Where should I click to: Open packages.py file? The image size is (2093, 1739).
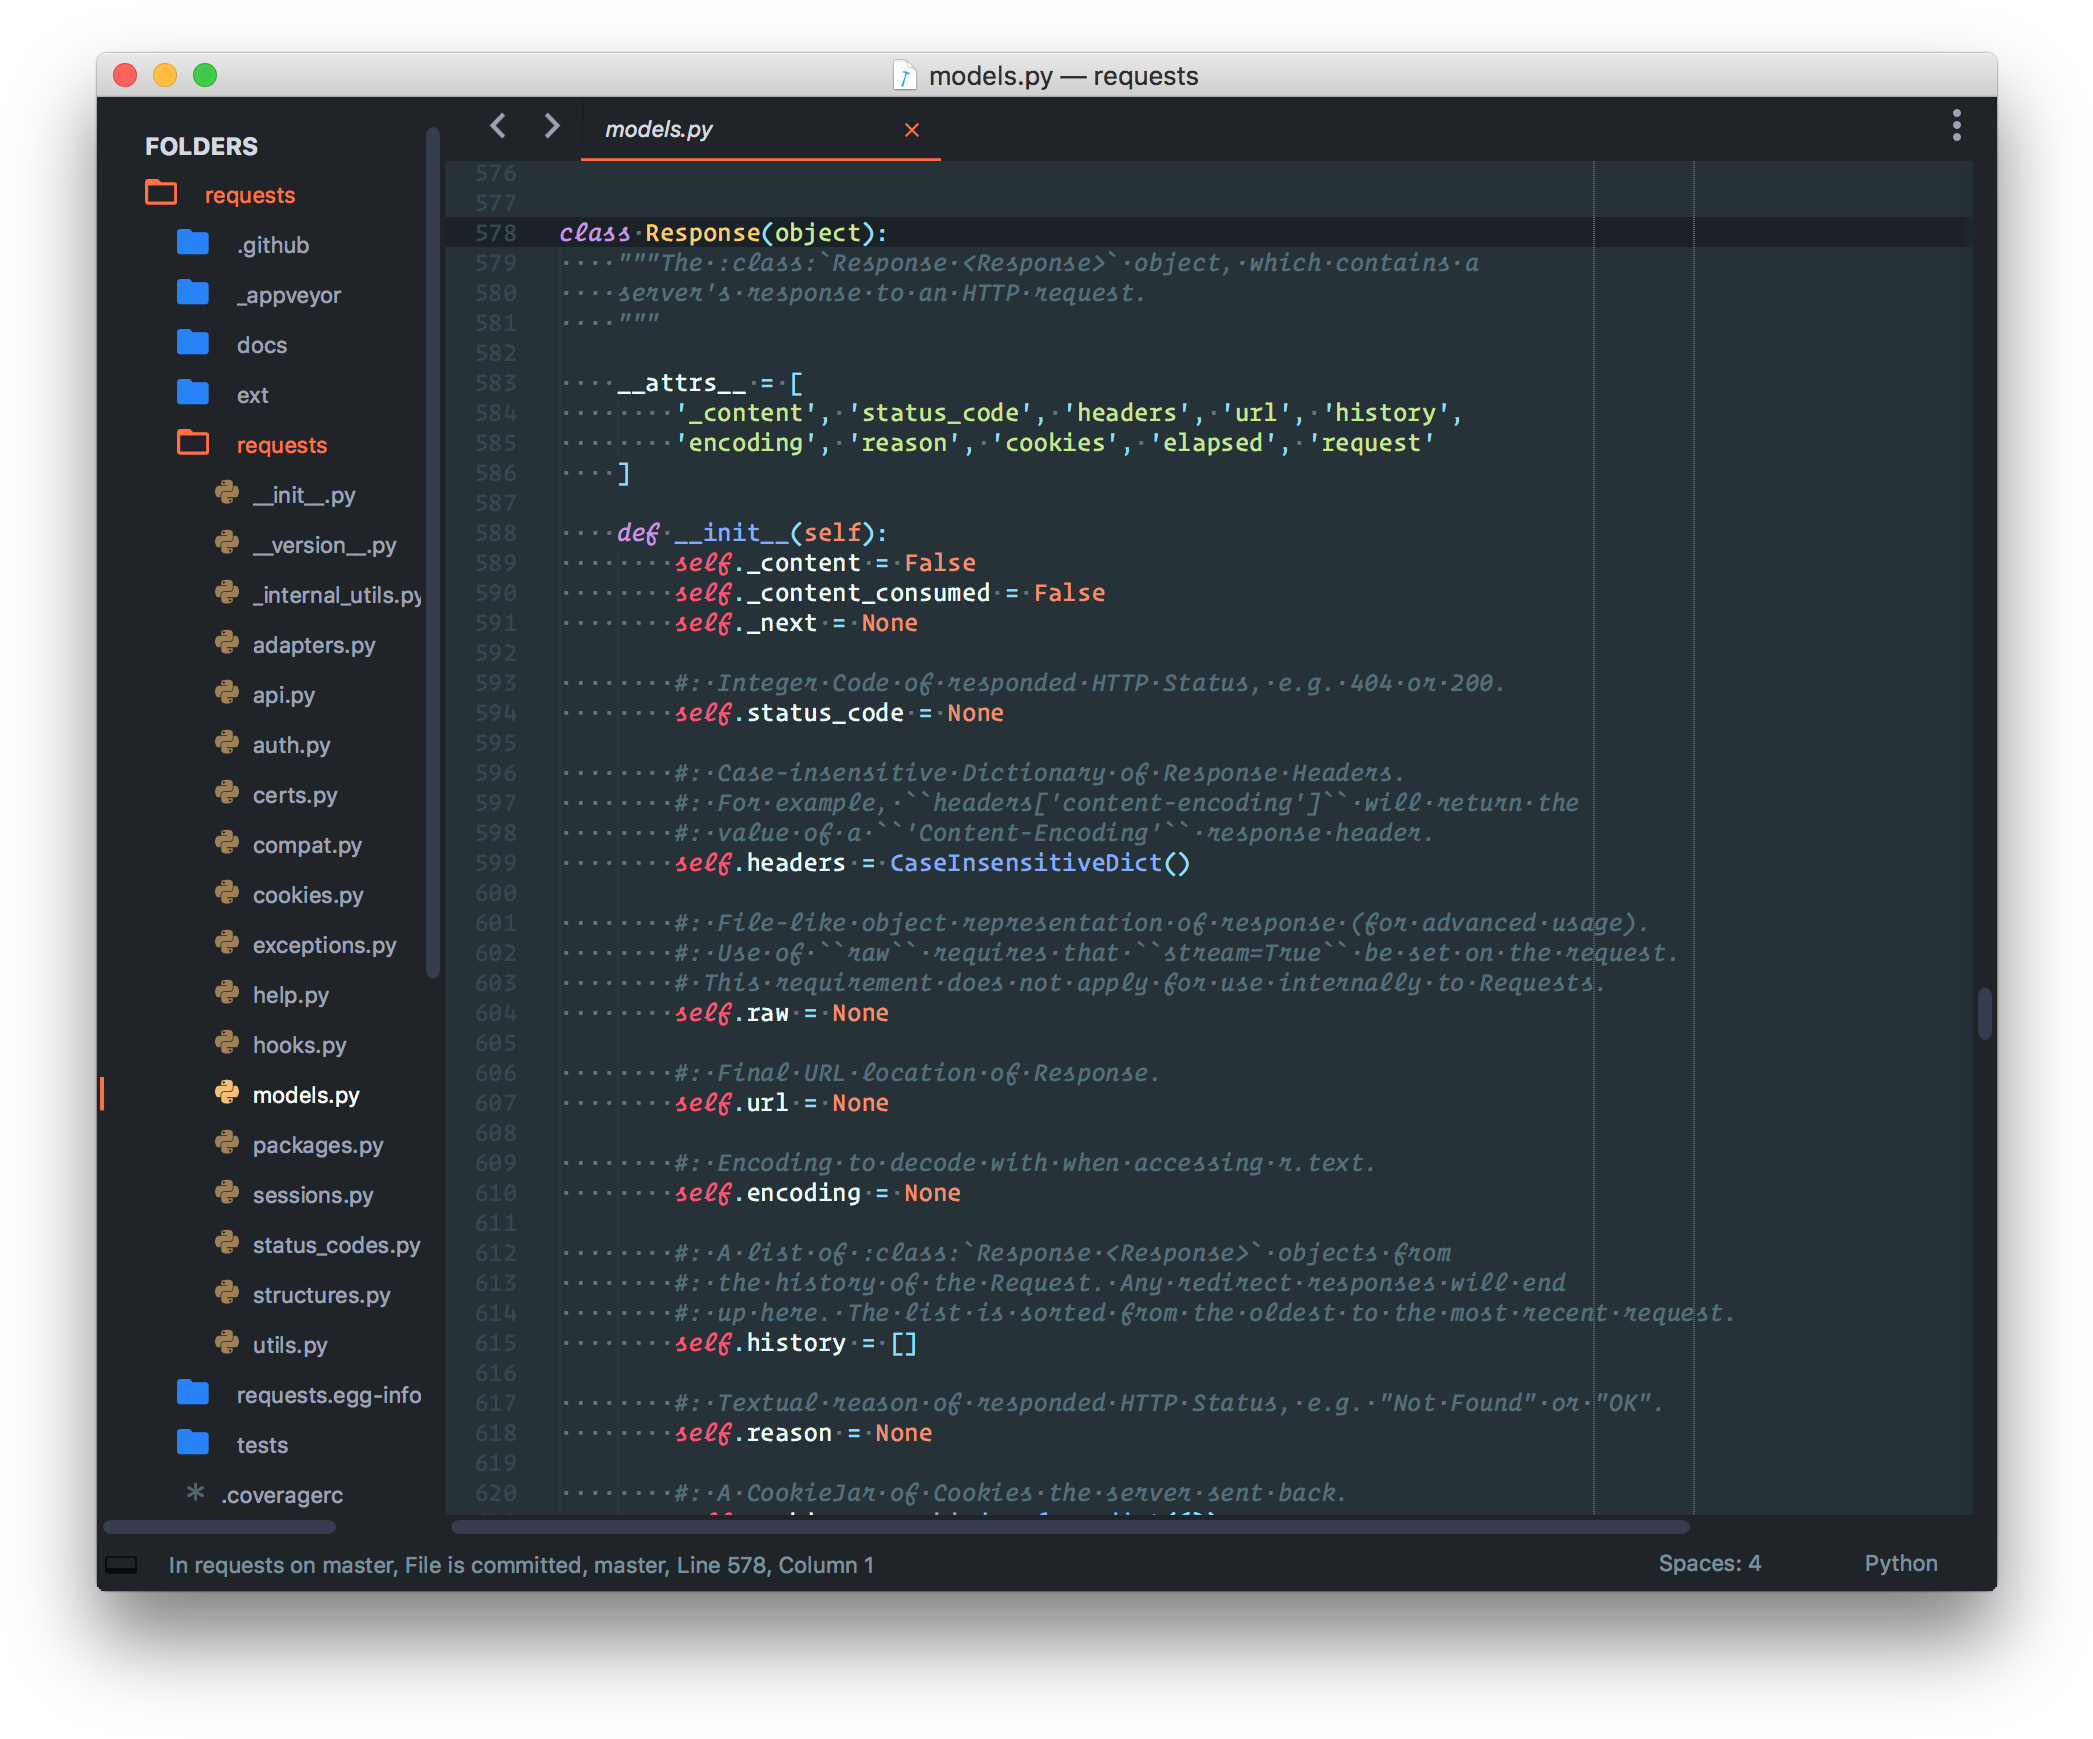[x=318, y=1145]
